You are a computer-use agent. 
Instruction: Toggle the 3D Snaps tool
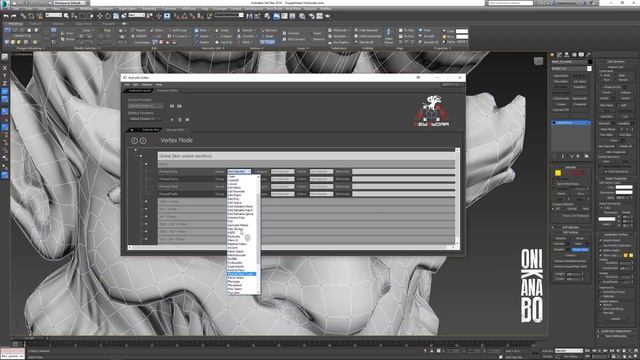coord(178,16)
